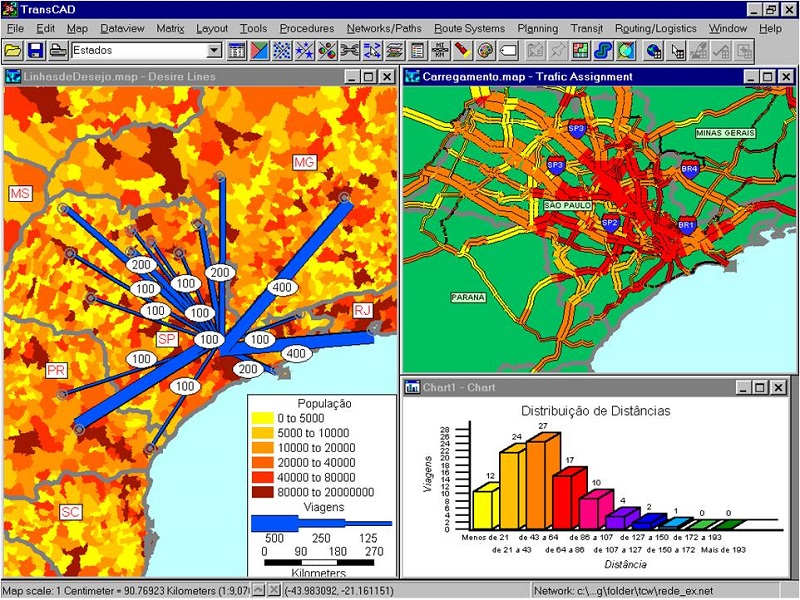The width and height of the screenshot is (800, 600).
Task: Open the Help menu
Action: [x=770, y=29]
